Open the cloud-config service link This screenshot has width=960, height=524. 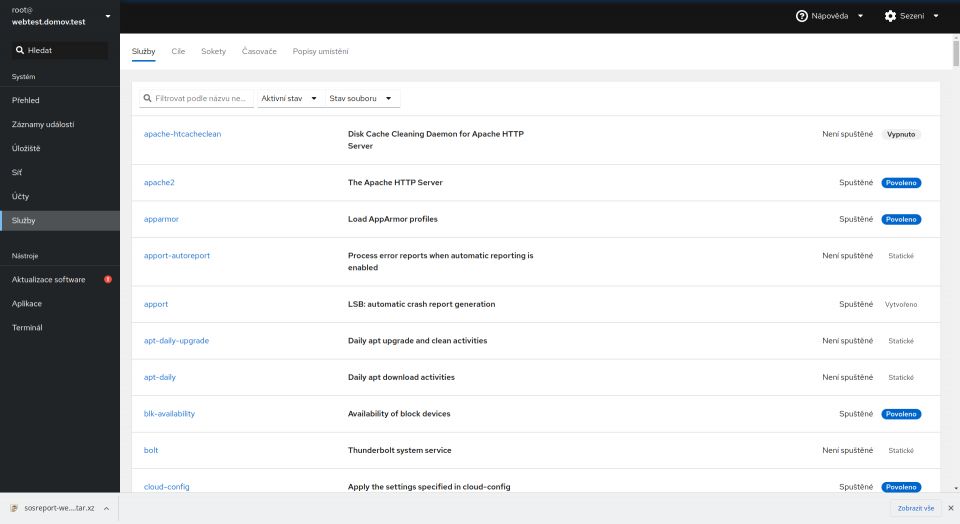pos(167,487)
